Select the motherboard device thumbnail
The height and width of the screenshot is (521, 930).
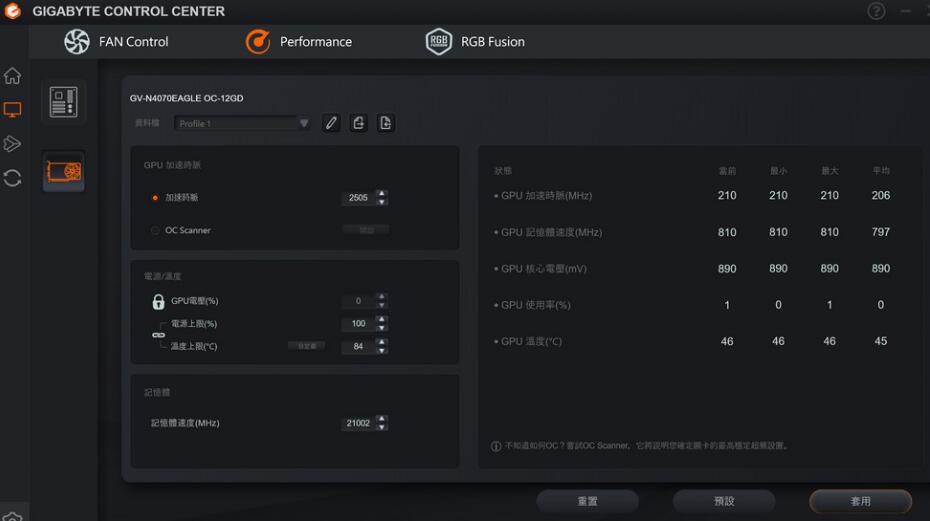(63, 101)
